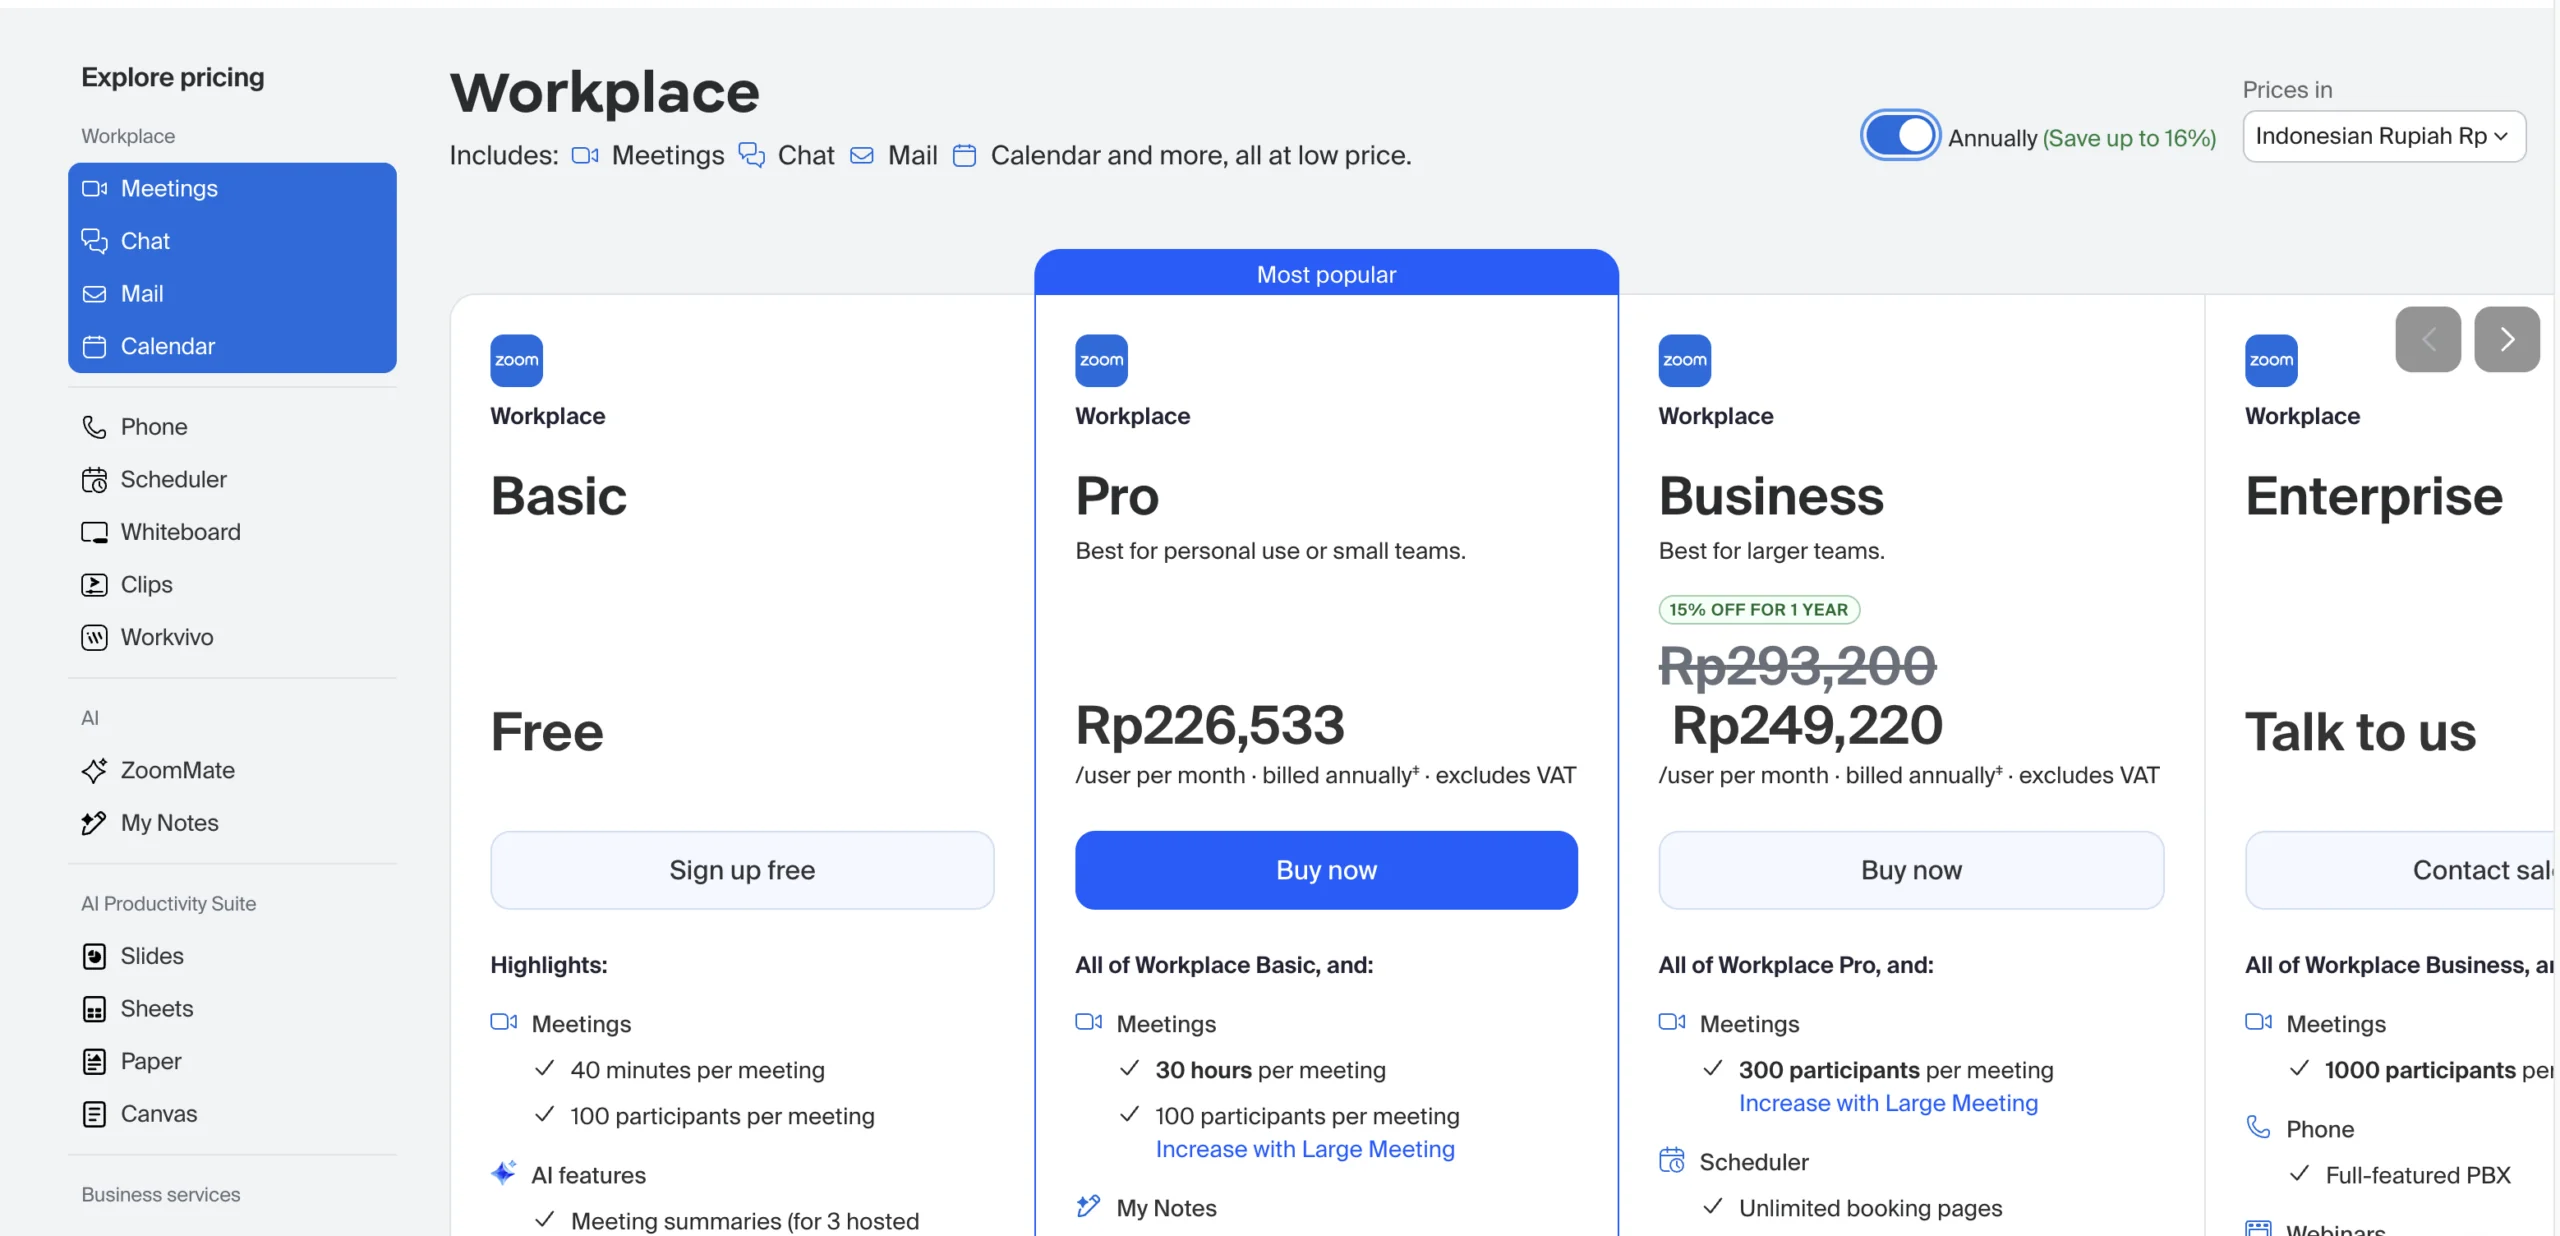Click the Meetings camera icon in sidebar
Viewport: 2560px width, 1236px height.
point(94,188)
